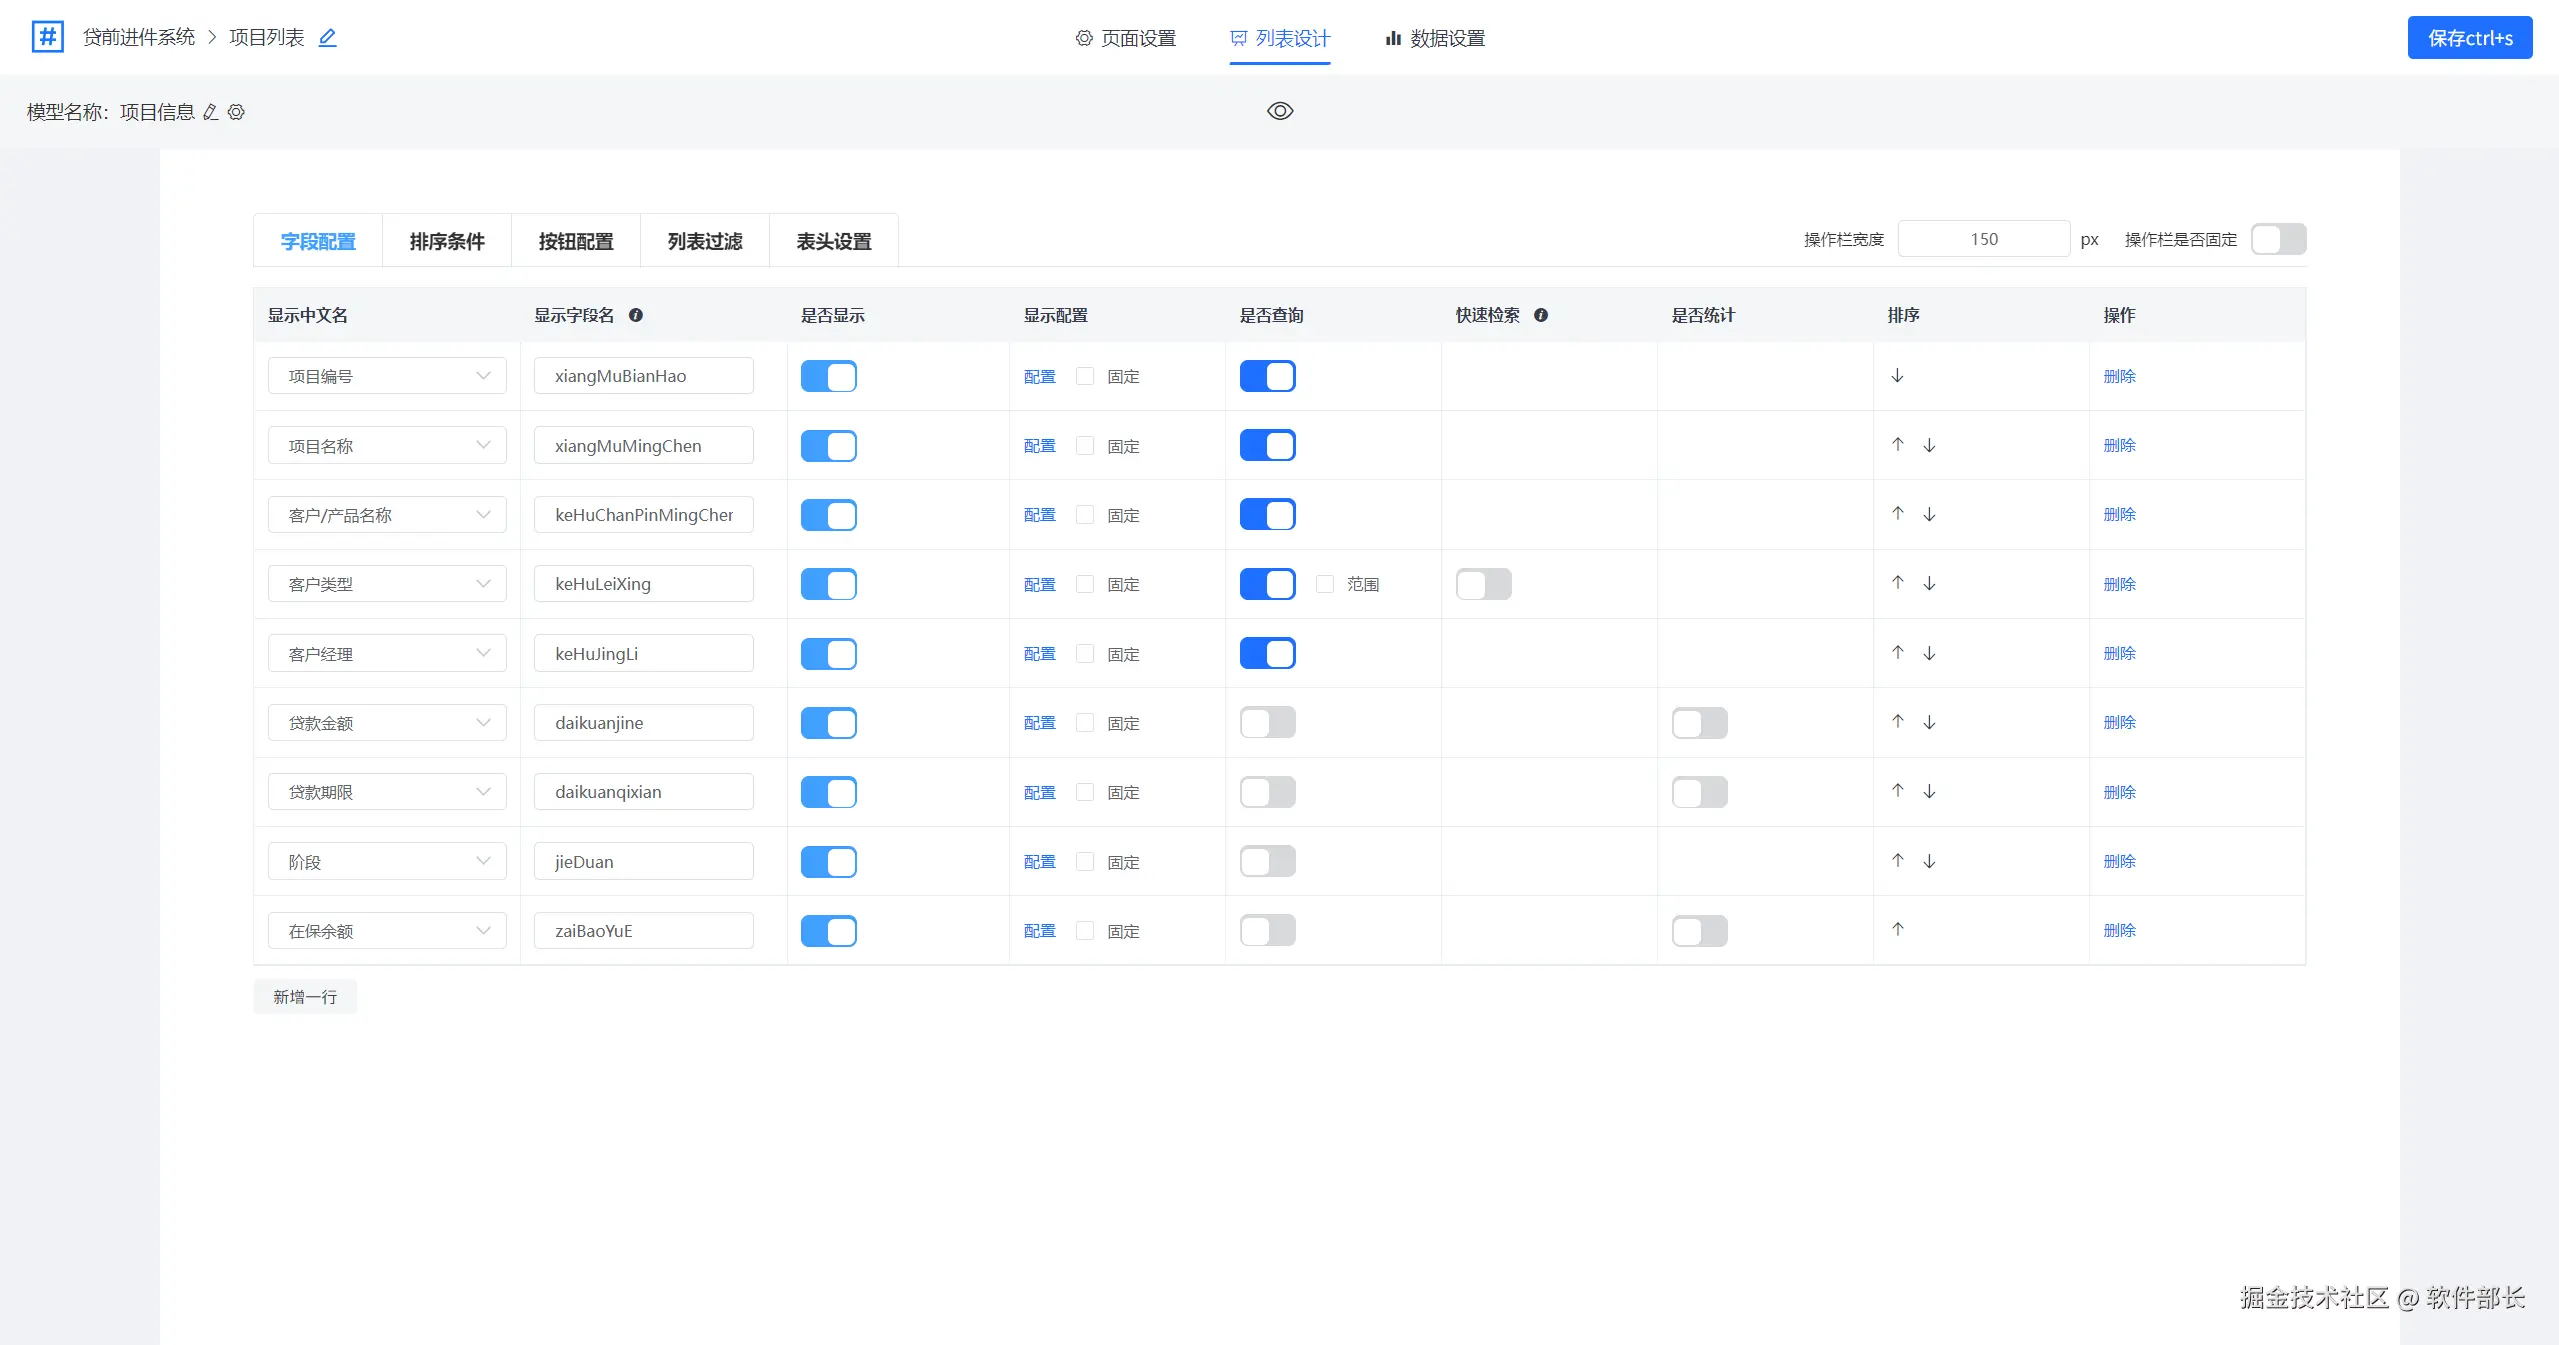Check the 范围 checkbox in 客户类型 row
The image size is (2559, 1345).
(1325, 584)
